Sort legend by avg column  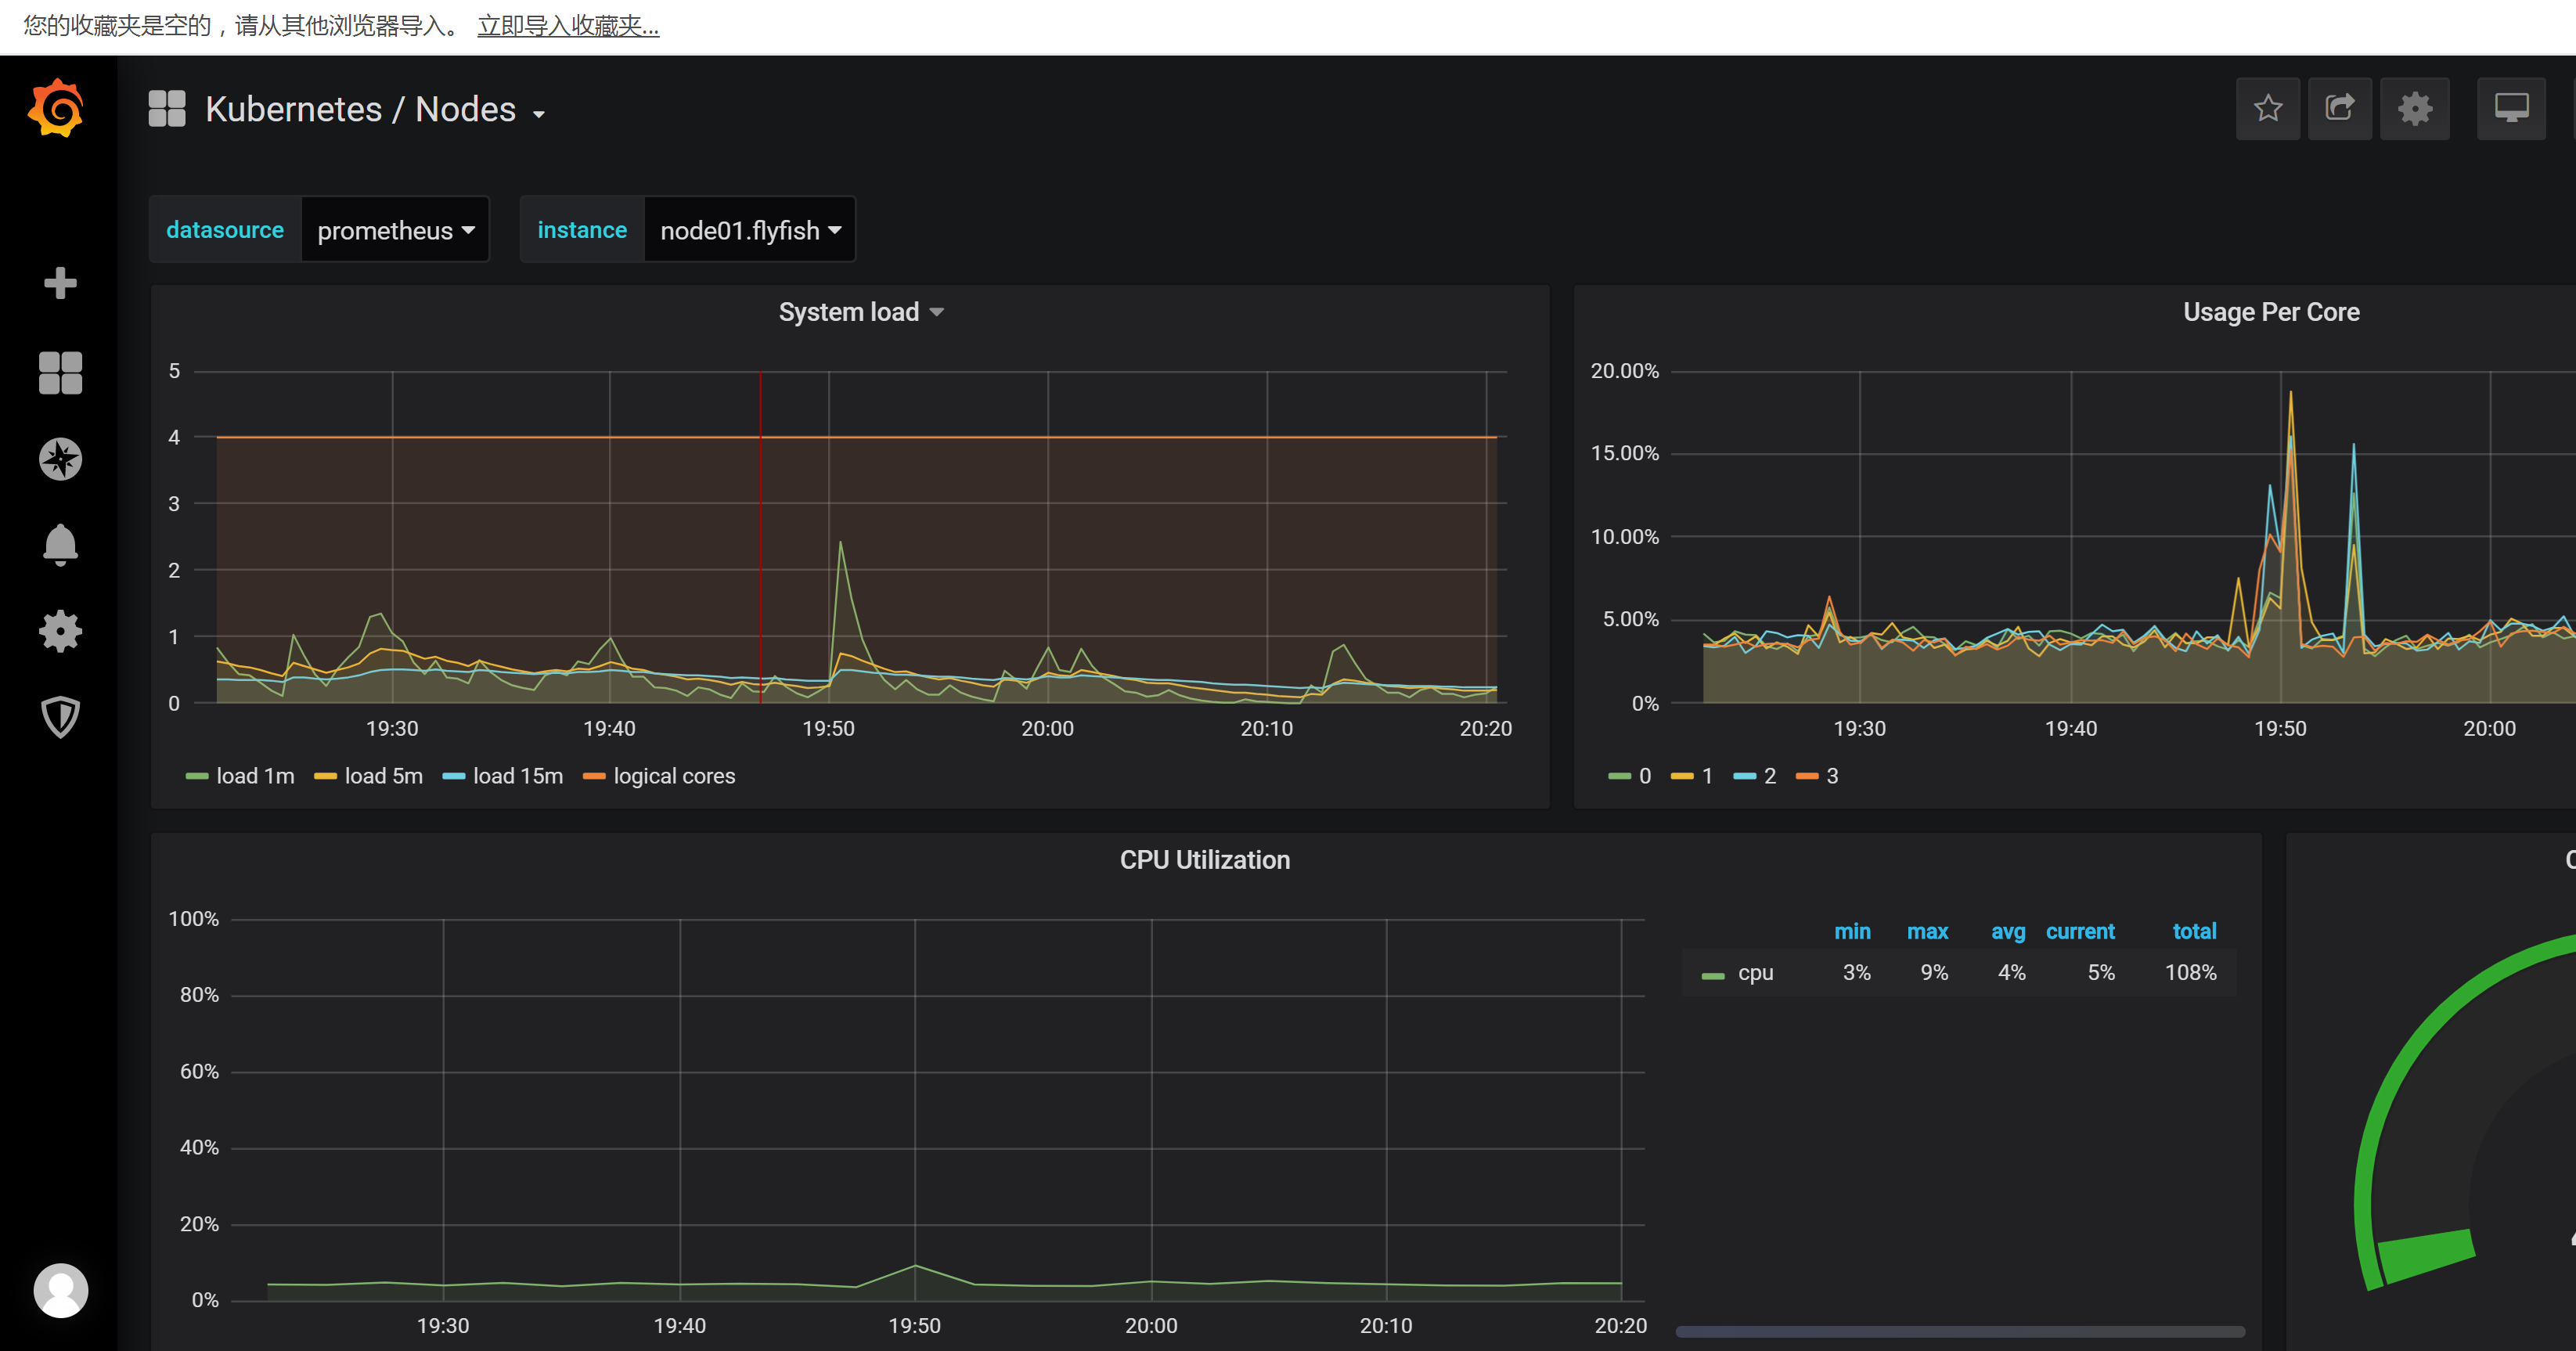(2007, 931)
